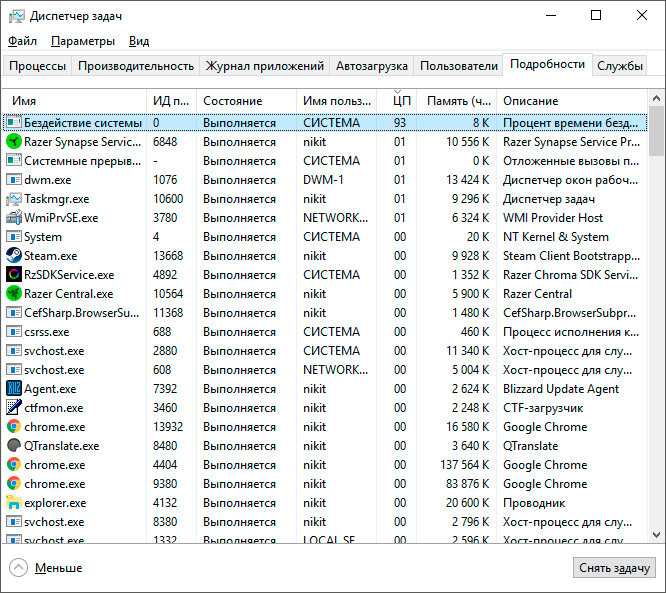Select the explorer.exe process name
The height and width of the screenshot is (593, 666).
(55, 503)
